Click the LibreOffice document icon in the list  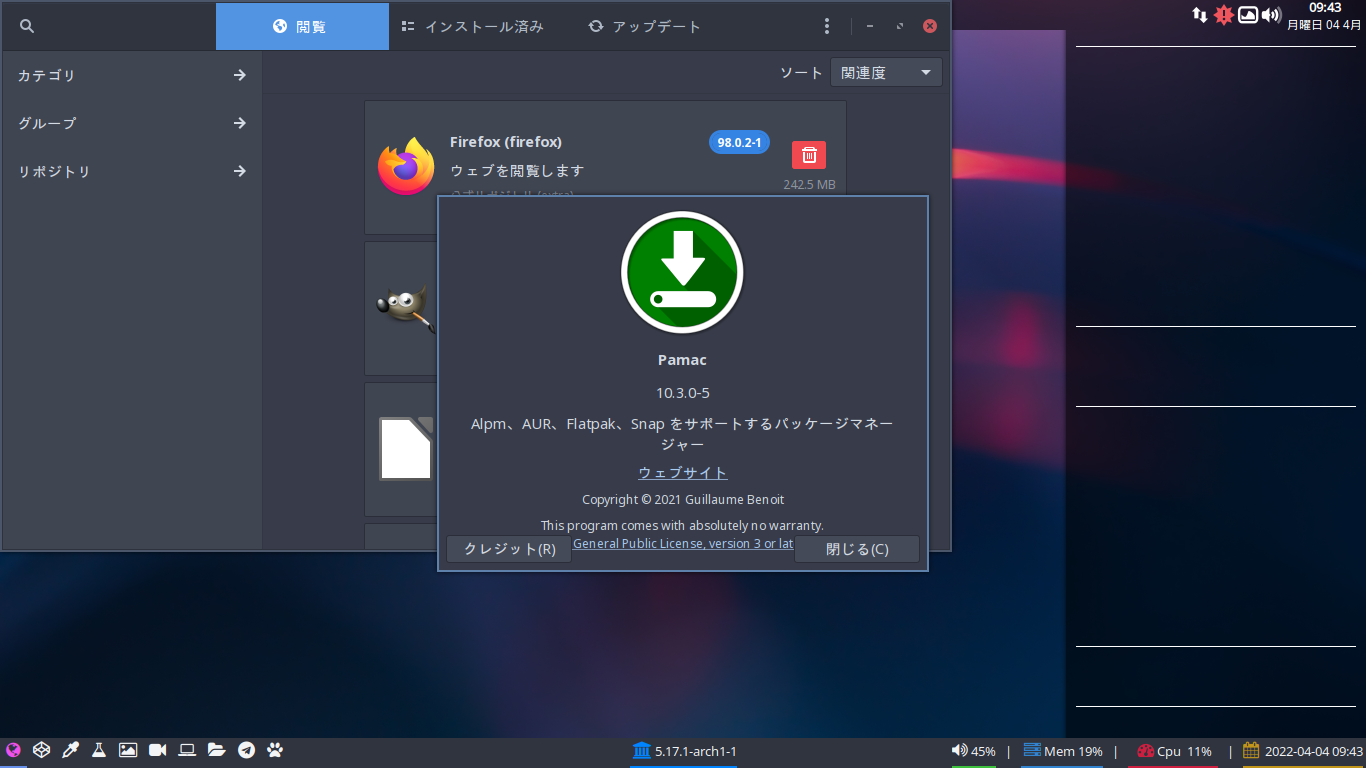[x=406, y=448]
